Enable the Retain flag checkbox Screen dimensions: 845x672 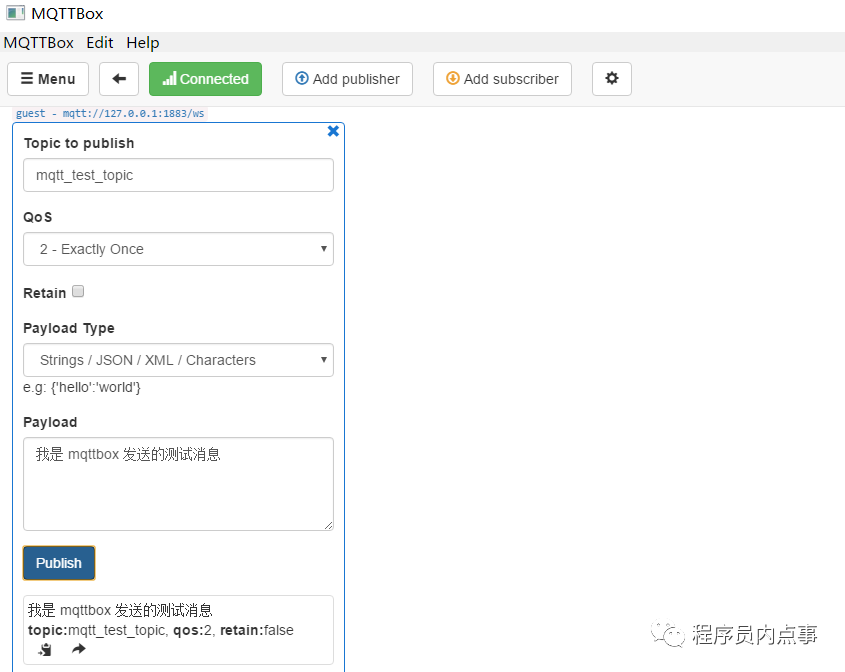[78, 291]
